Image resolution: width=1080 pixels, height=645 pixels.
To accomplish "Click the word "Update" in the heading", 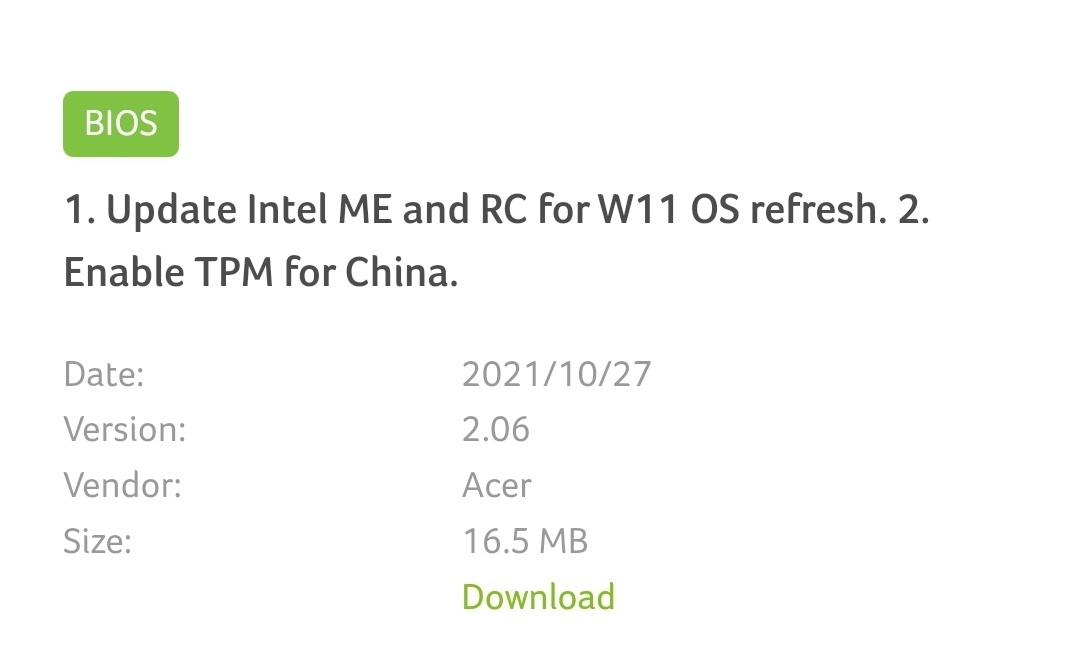I will (172, 209).
